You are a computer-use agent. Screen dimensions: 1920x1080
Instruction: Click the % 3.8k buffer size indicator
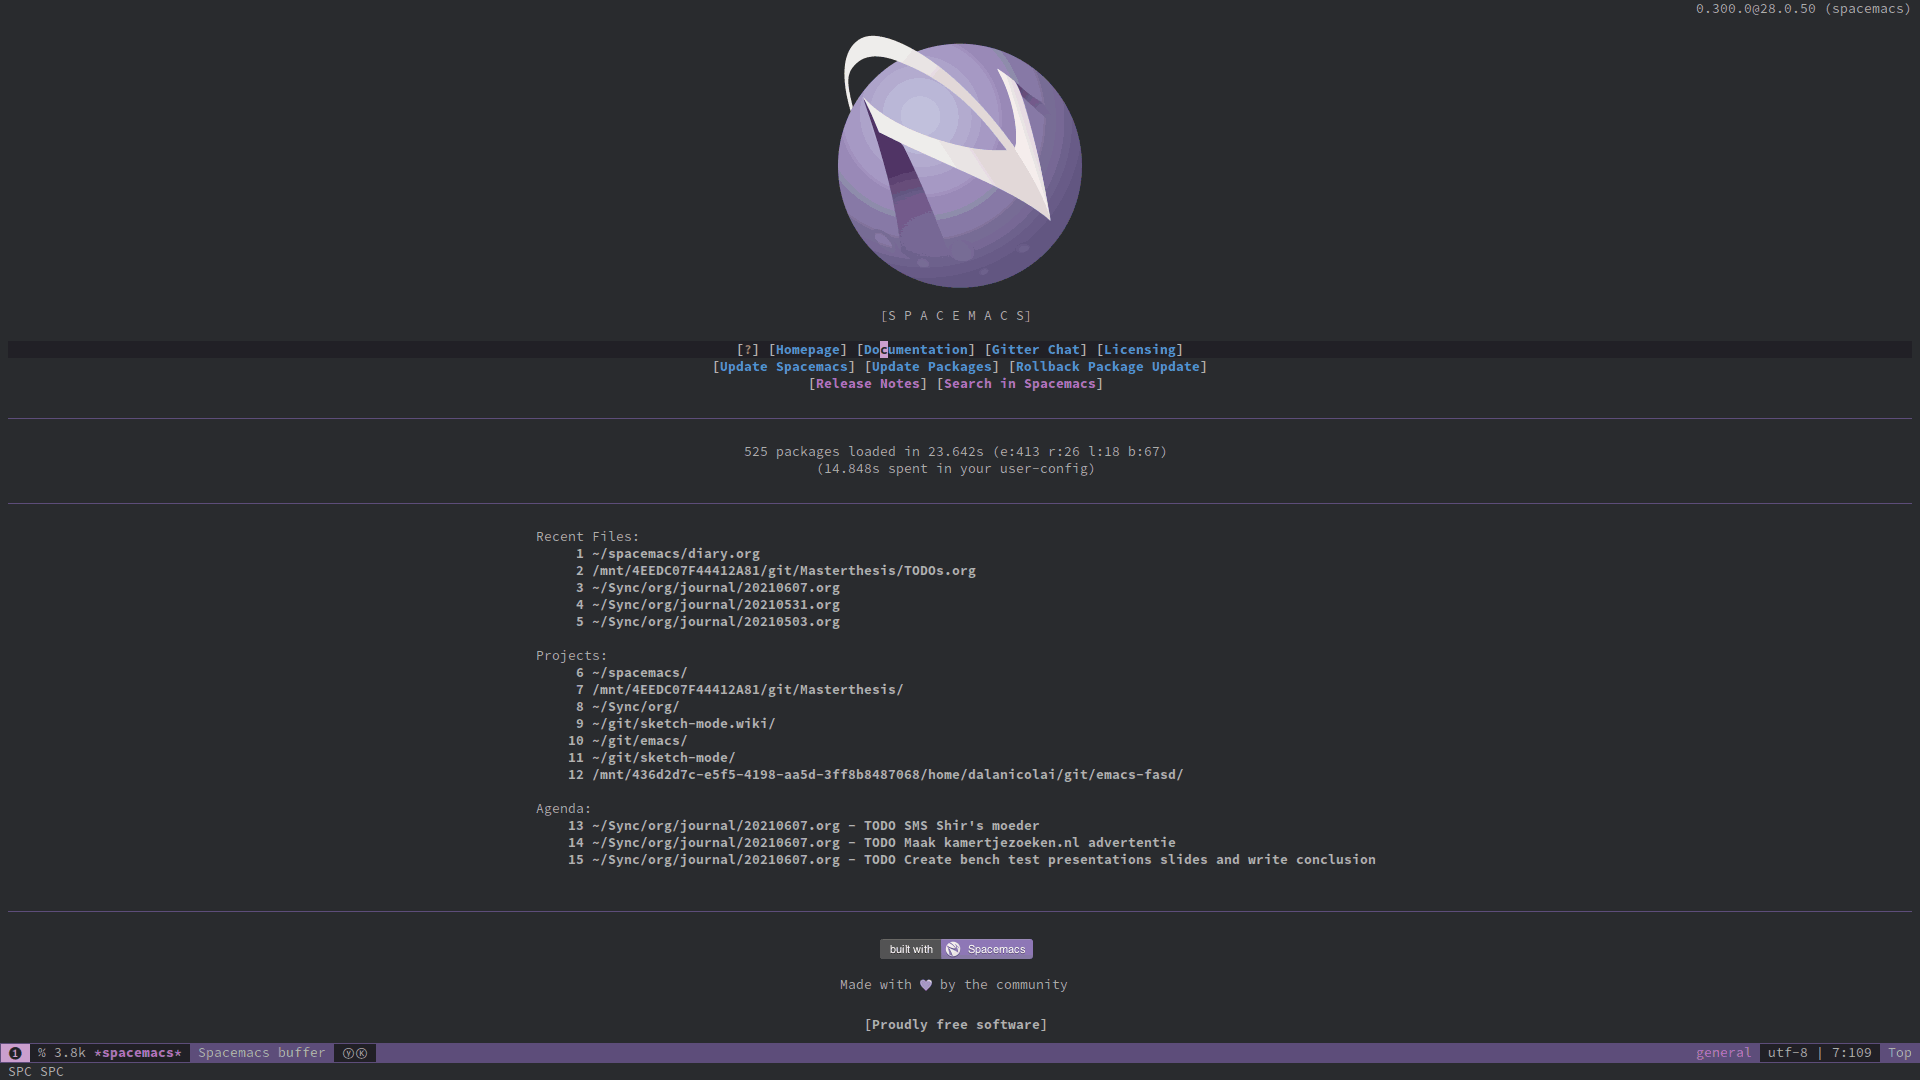(x=62, y=1053)
